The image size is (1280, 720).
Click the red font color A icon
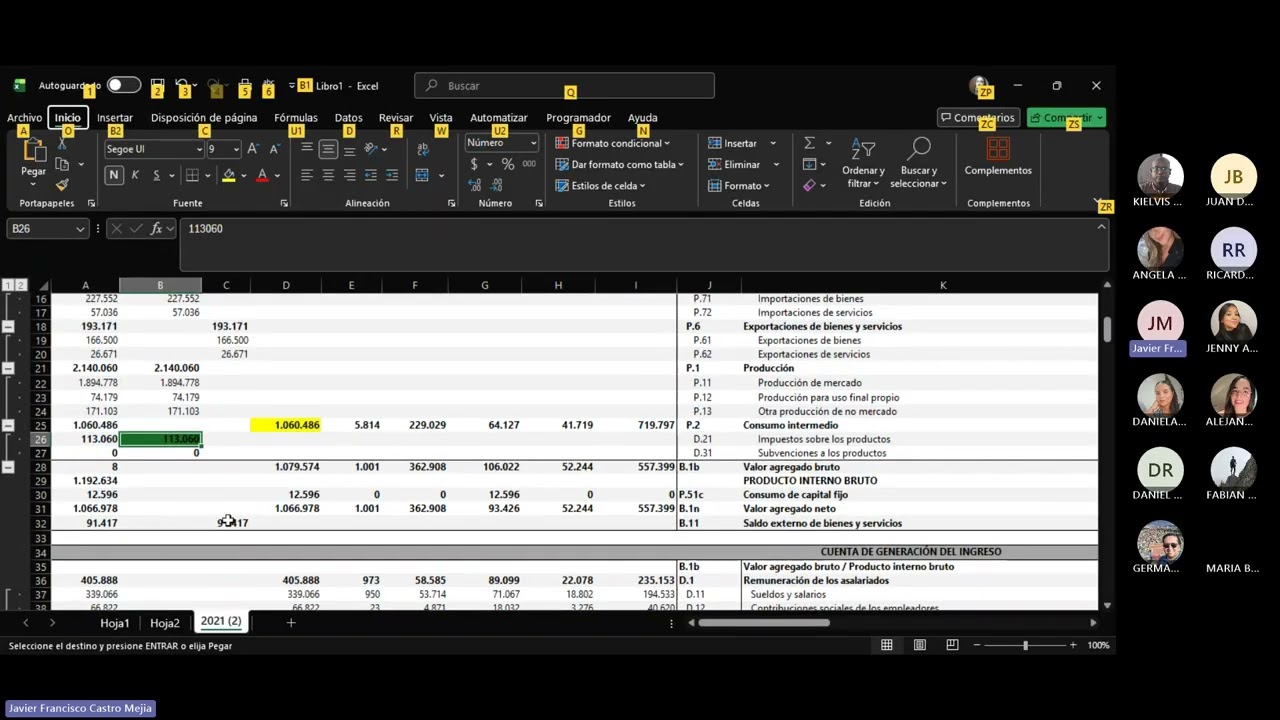(262, 175)
